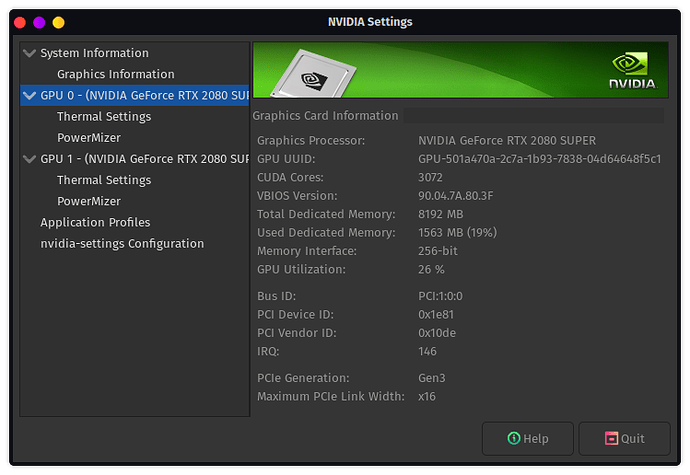690x475 pixels.
Task: Click the VBIOS Version: label
Action: [297, 196]
